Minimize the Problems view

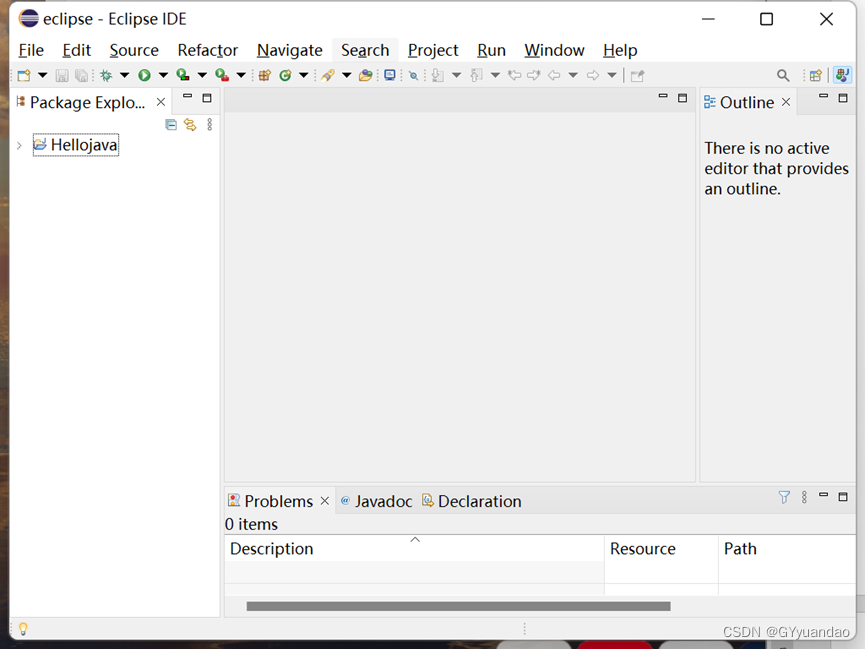click(823, 495)
